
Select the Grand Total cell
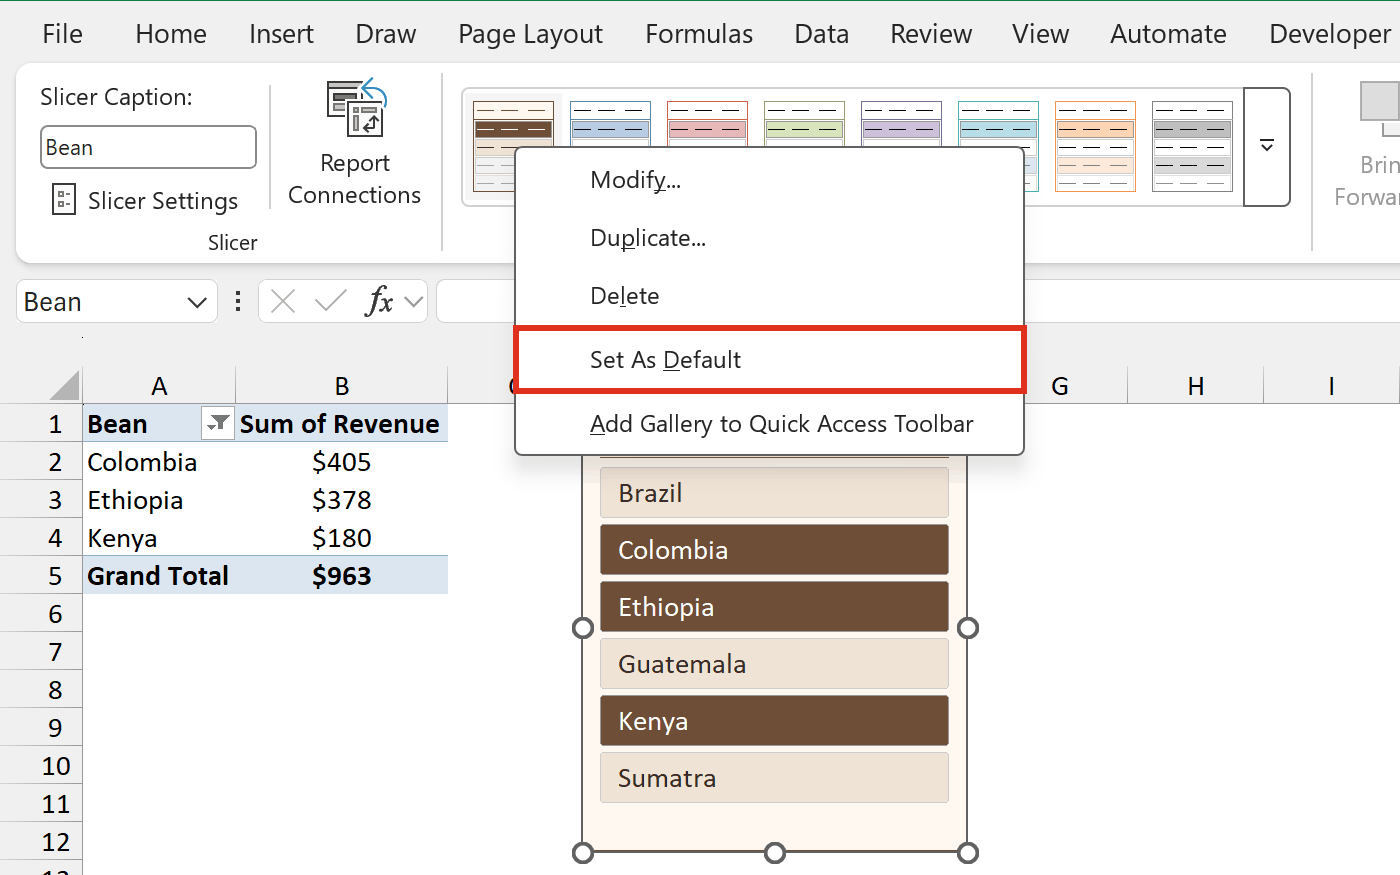click(159, 576)
